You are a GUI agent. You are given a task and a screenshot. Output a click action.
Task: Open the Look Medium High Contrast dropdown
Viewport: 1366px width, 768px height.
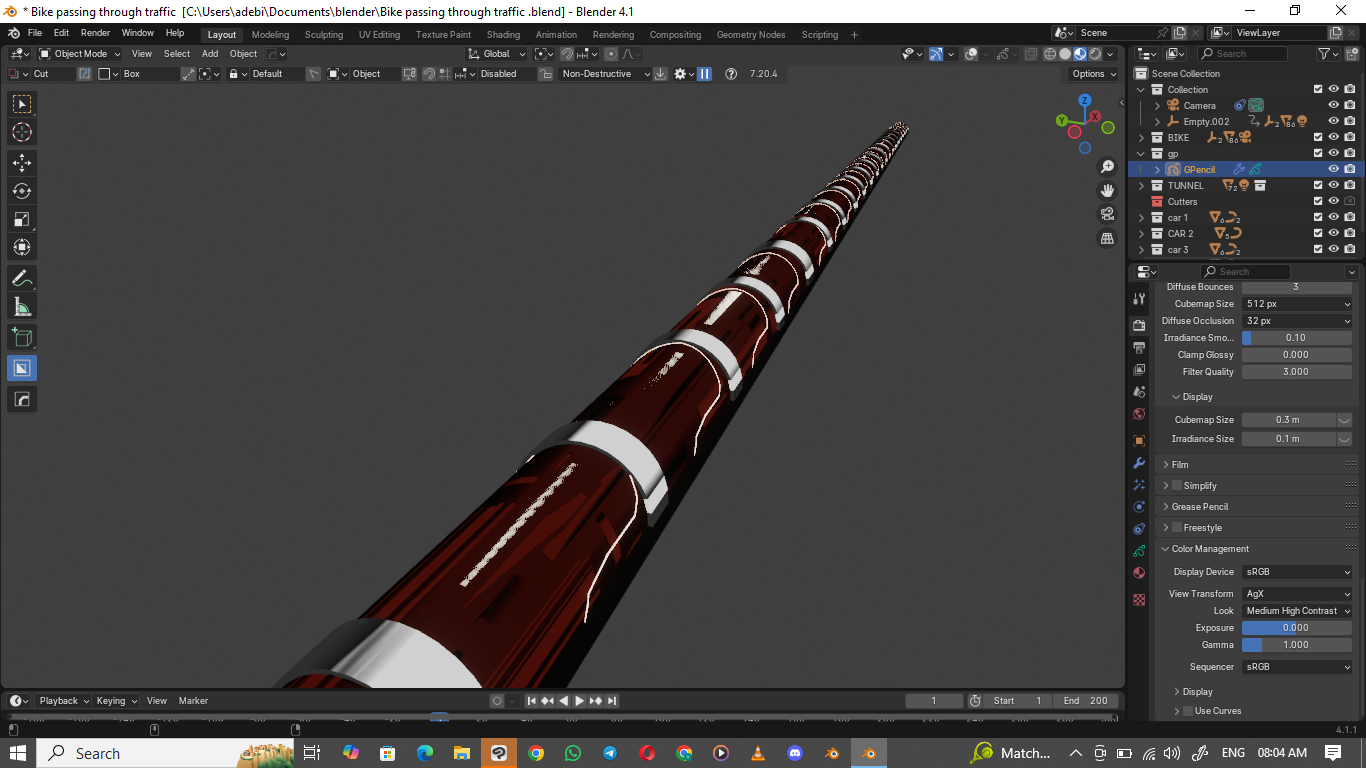pos(1297,610)
